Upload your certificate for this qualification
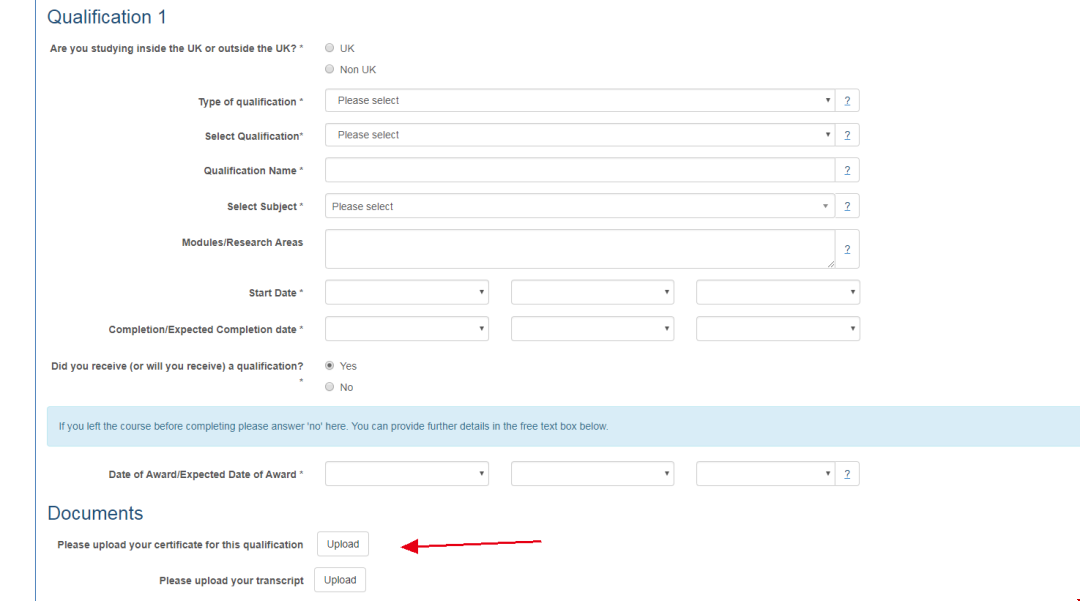1080x601 pixels. pos(343,544)
